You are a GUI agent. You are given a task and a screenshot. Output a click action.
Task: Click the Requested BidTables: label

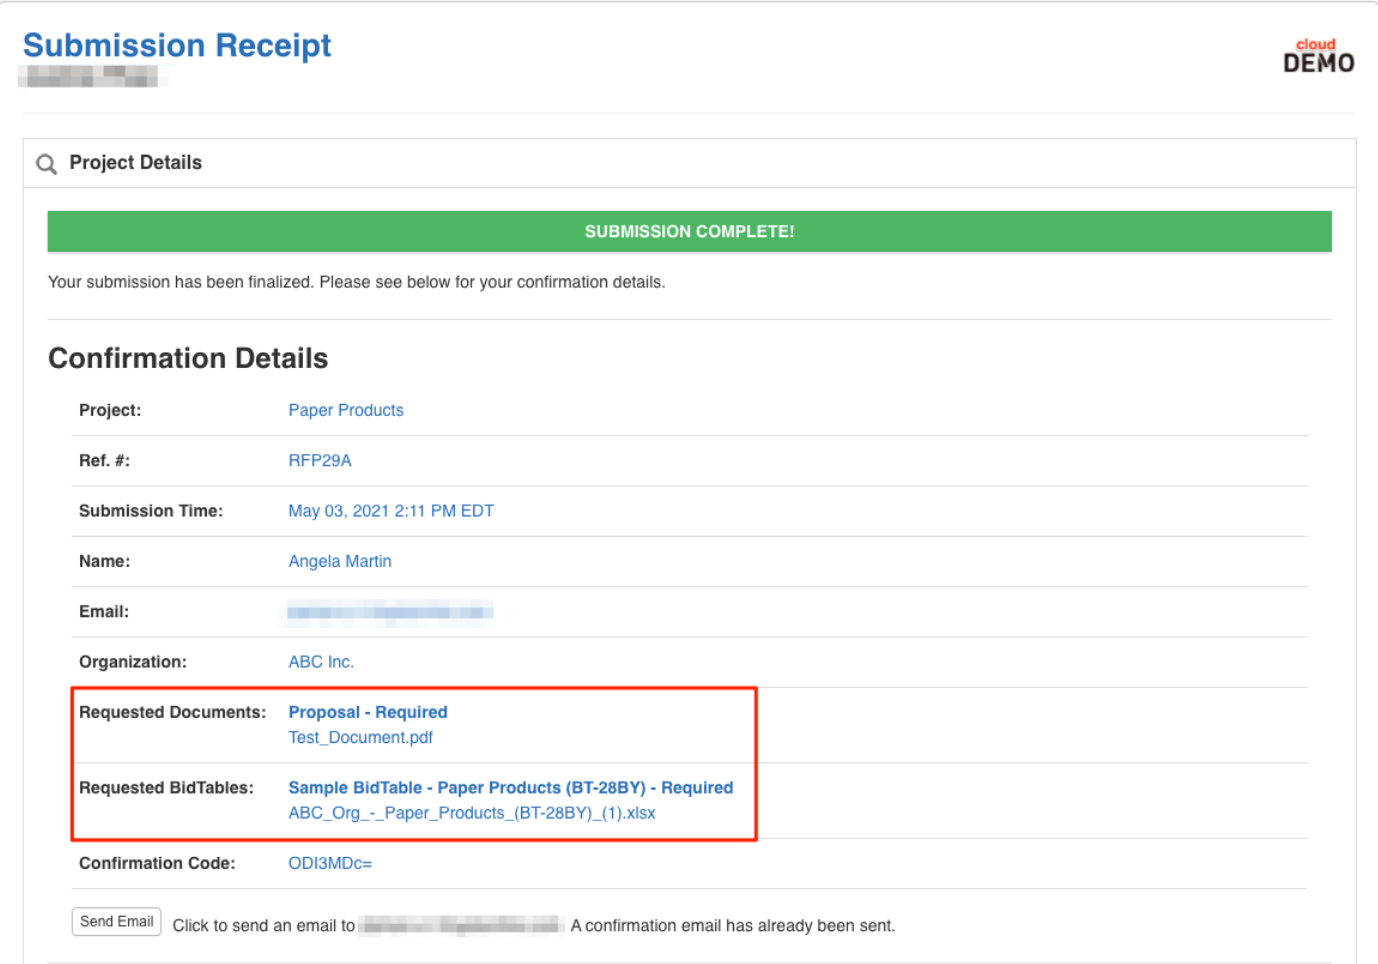pyautogui.click(x=166, y=788)
